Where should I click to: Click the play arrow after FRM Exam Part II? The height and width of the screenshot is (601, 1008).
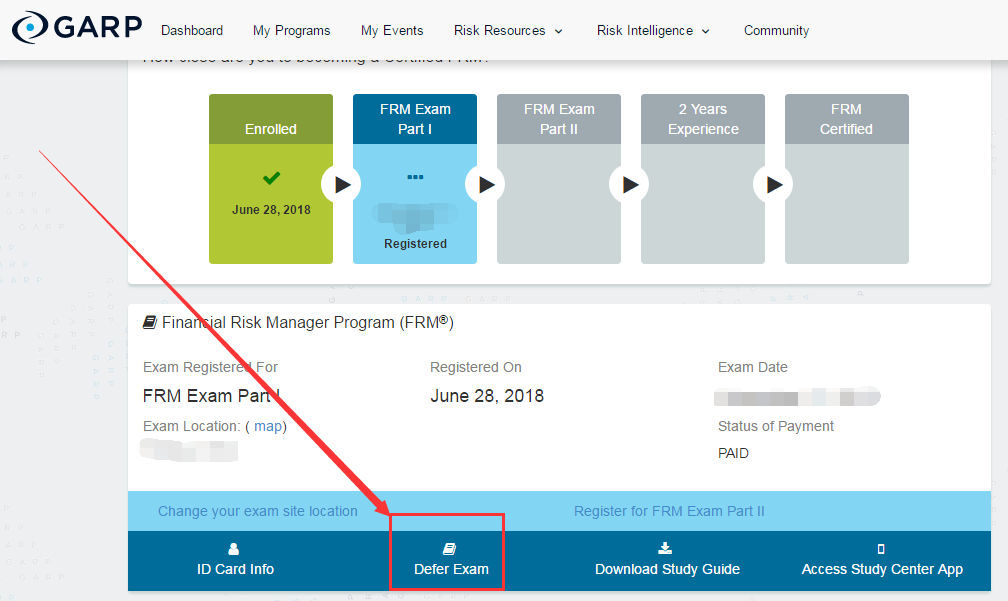[629, 184]
